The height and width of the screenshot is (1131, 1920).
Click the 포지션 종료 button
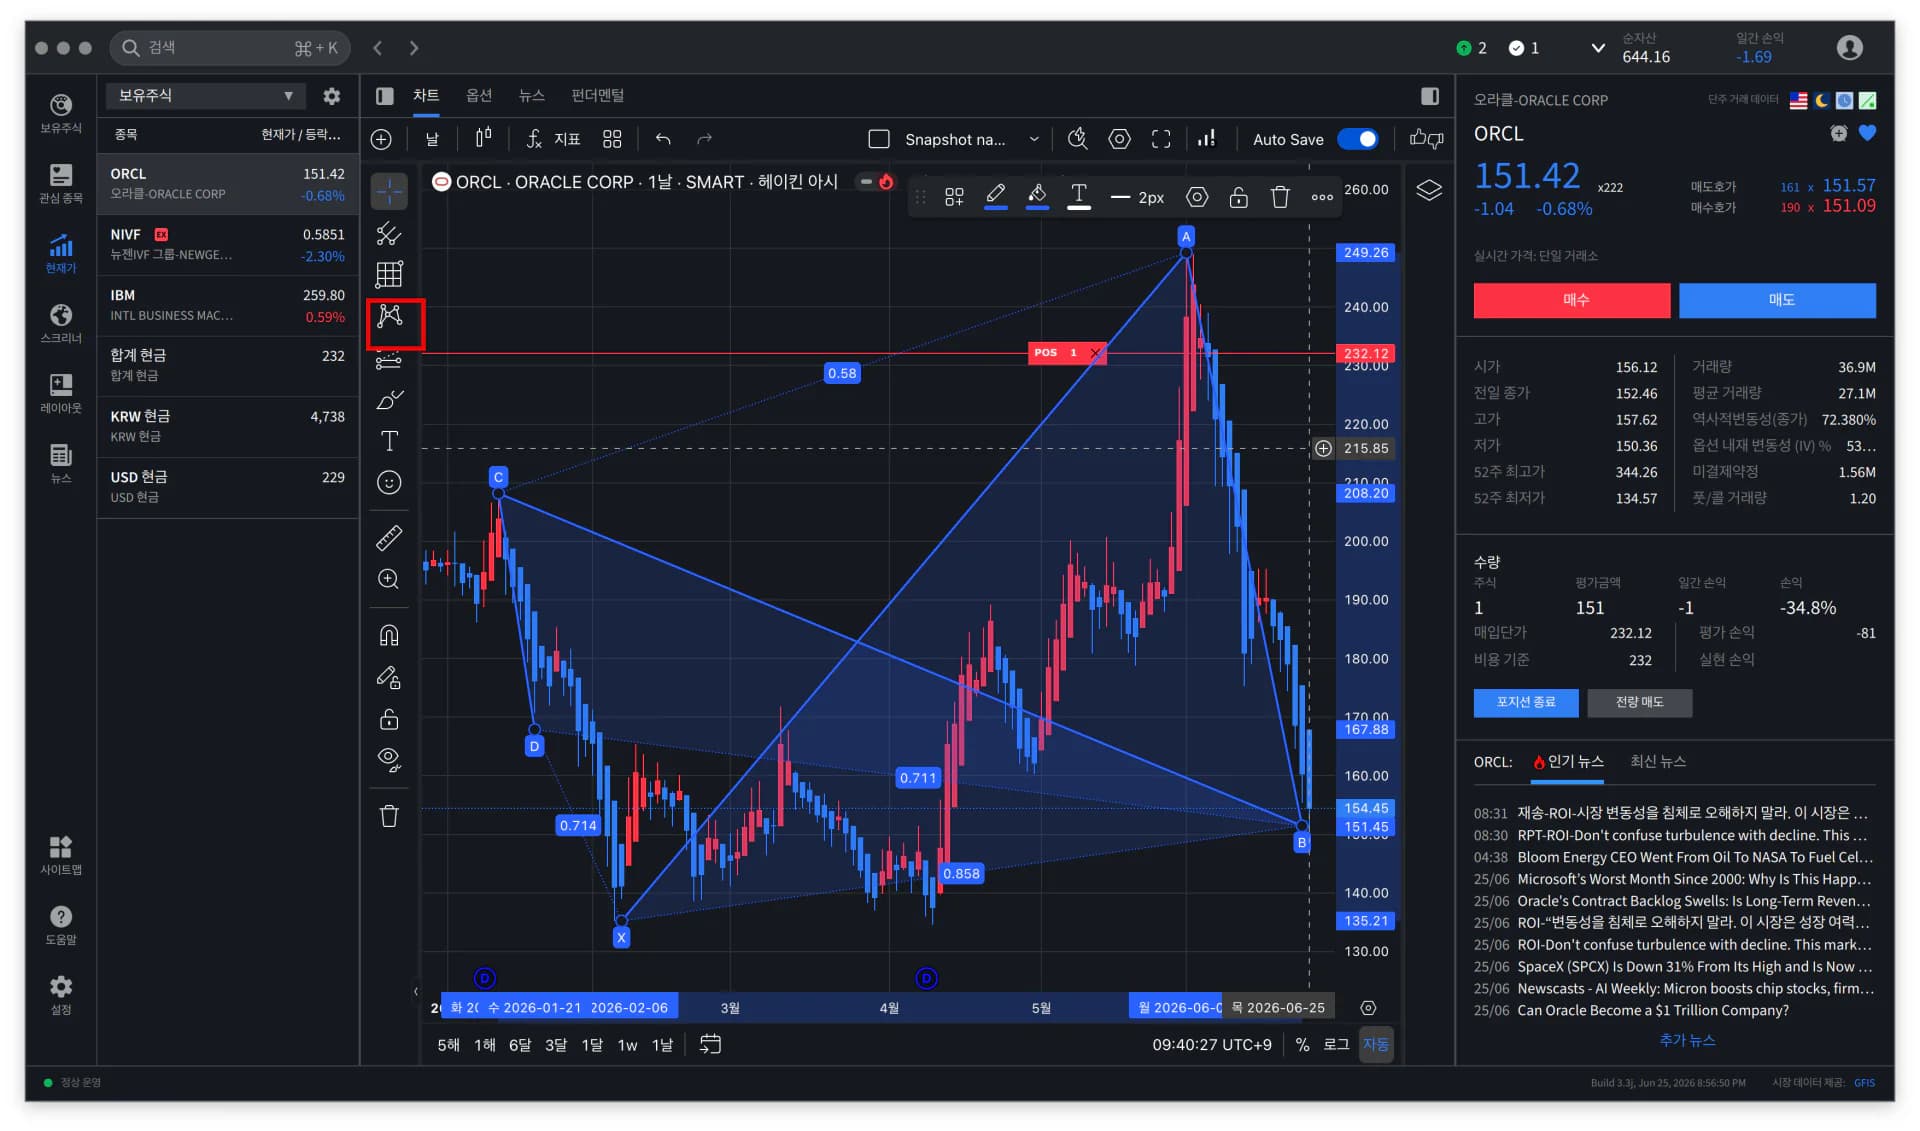pyautogui.click(x=1526, y=702)
